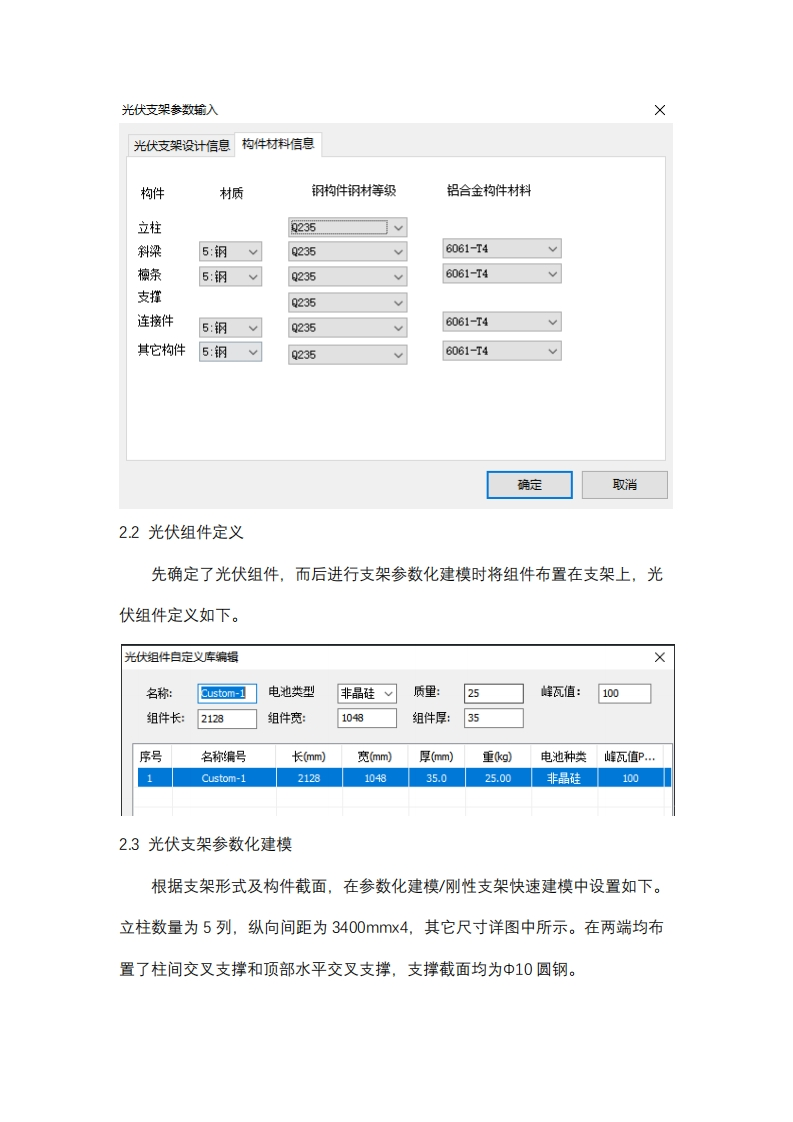Screen dimensions: 793x1122
Task: Click the 组件长 field showing 2128
Action: (227, 718)
